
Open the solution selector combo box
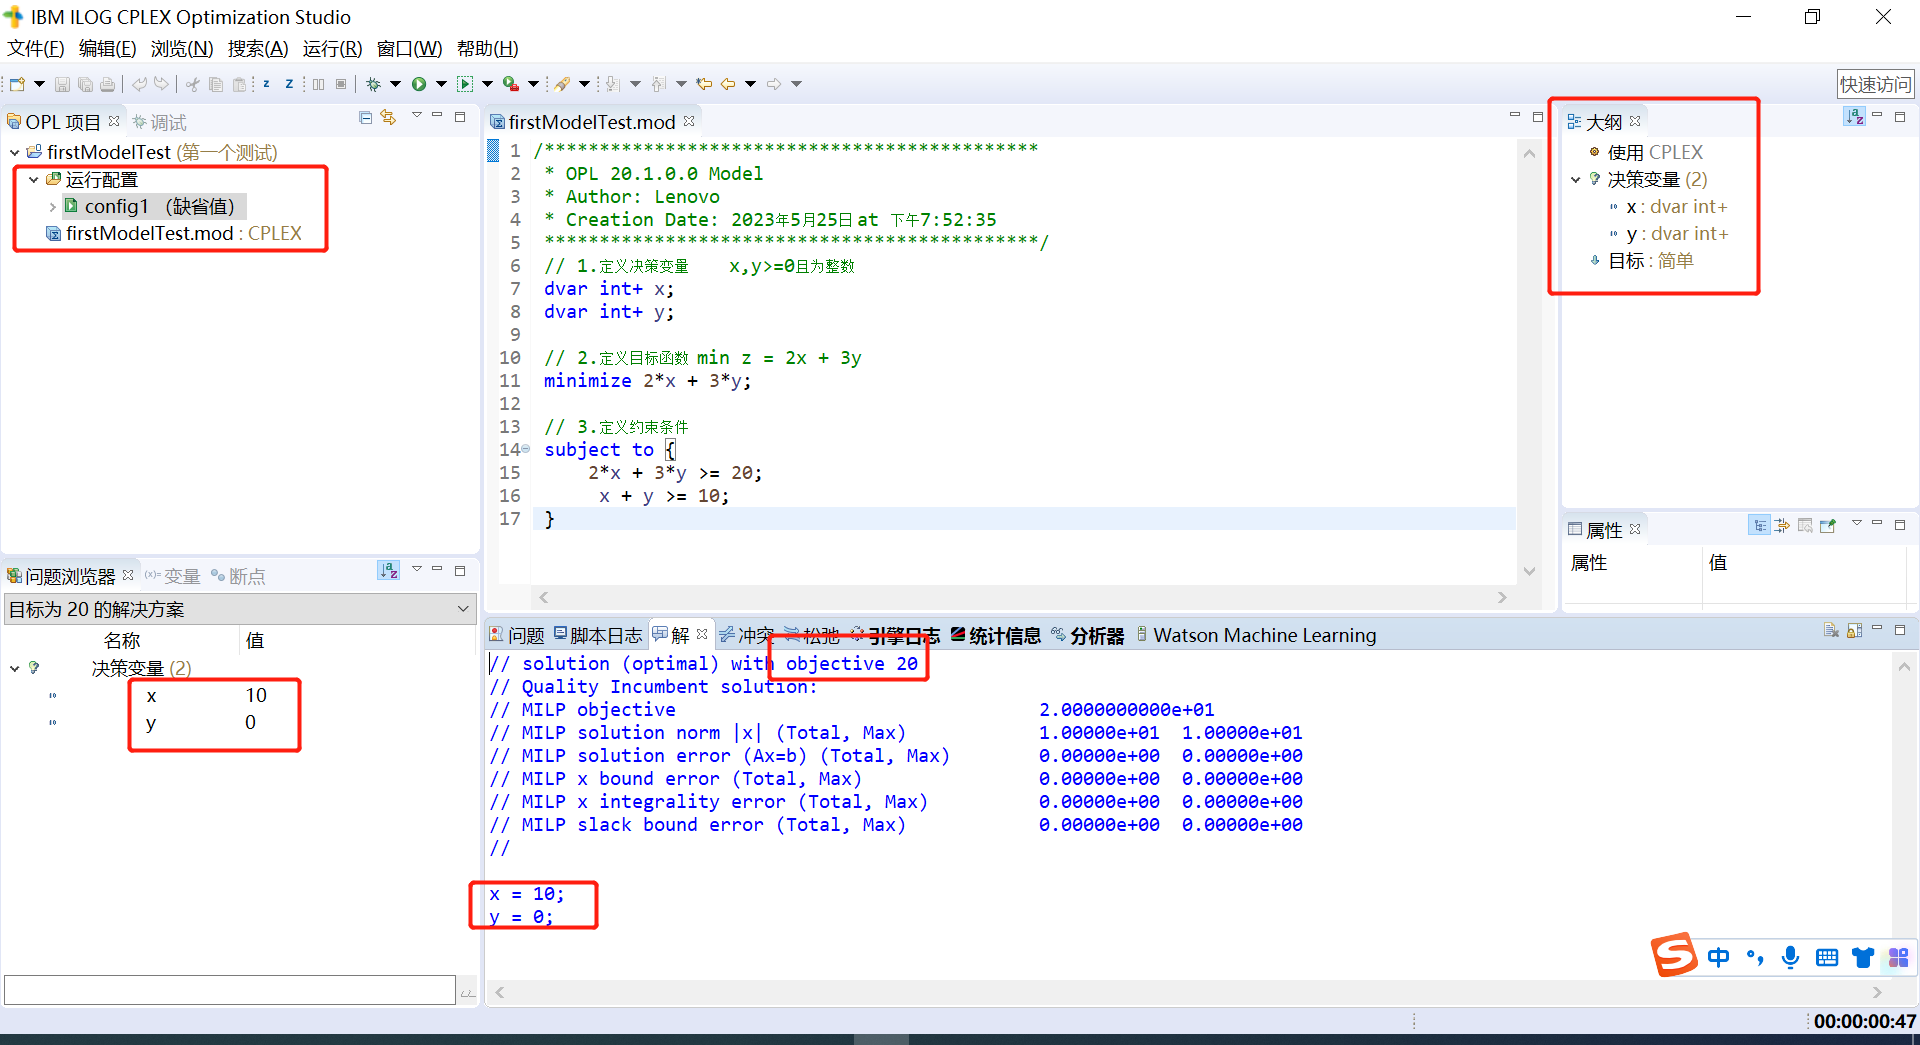tap(239, 609)
